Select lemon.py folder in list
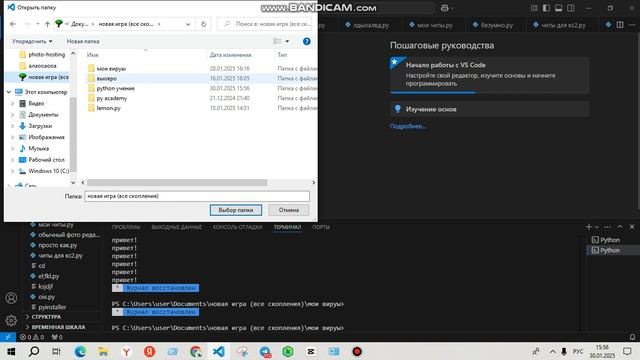Screen dimensions: 640x360 (x=109, y=108)
